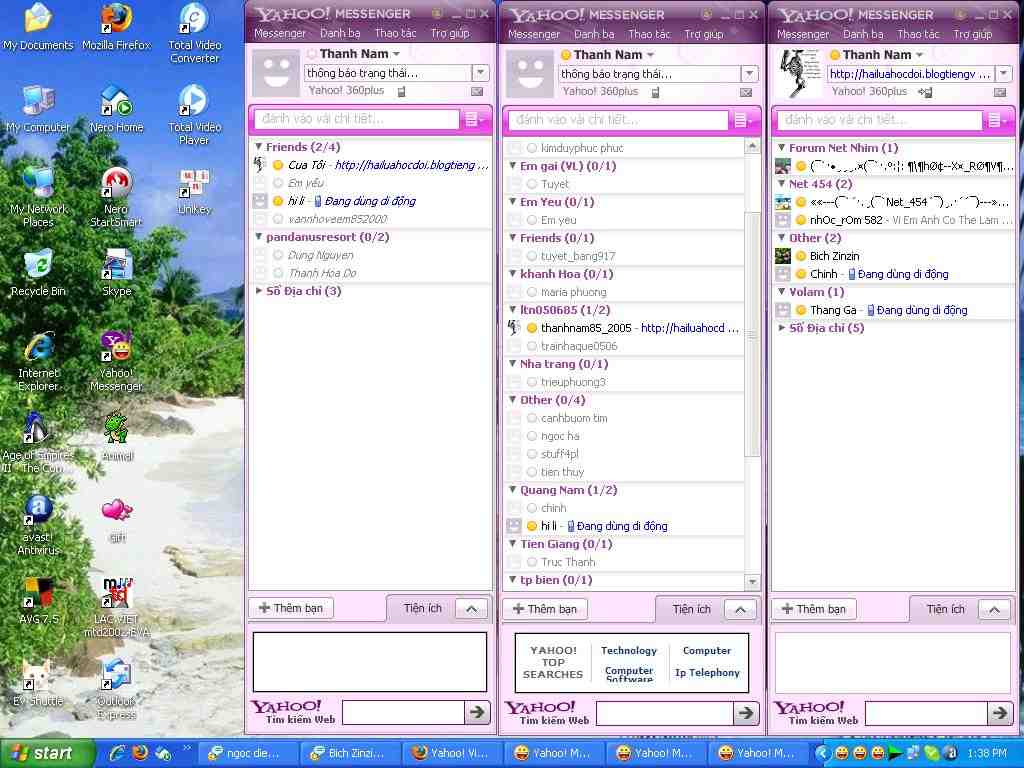Screen dimensions: 1024x768
Task: Open Nero Home desktop icon
Action: [x=116, y=110]
